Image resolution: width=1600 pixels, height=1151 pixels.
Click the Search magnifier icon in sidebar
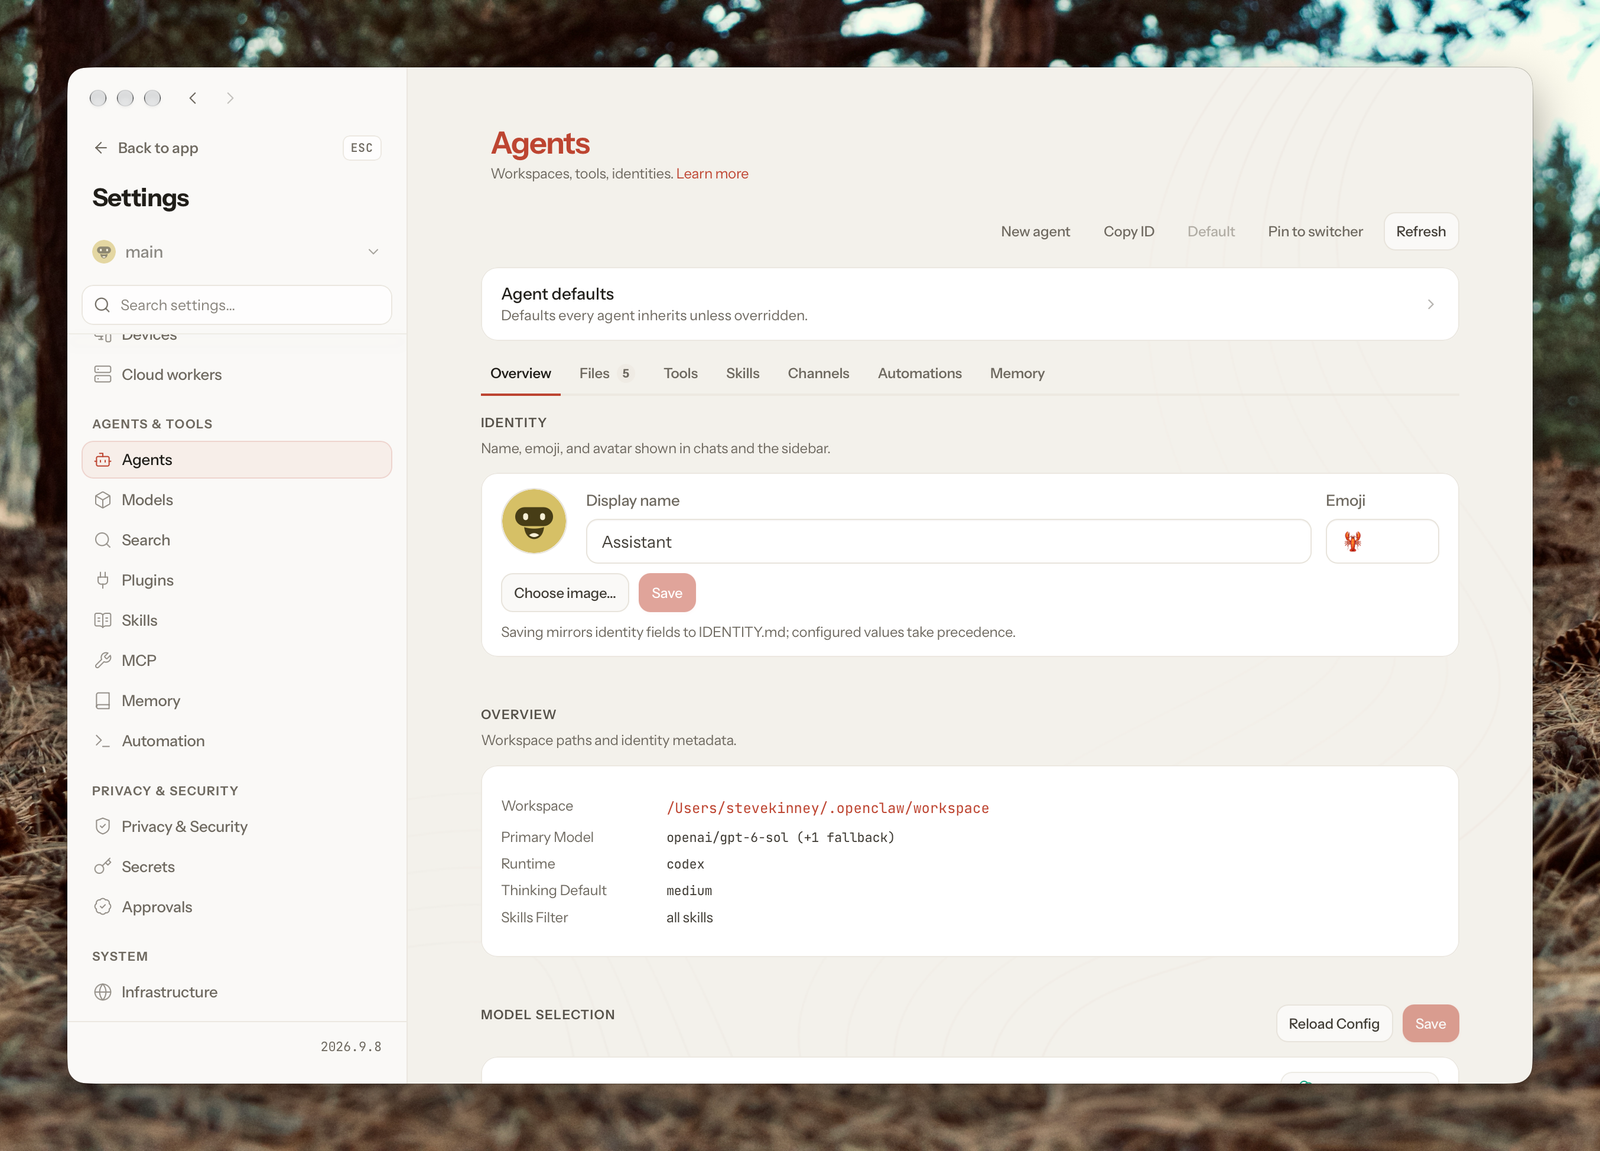click(103, 540)
